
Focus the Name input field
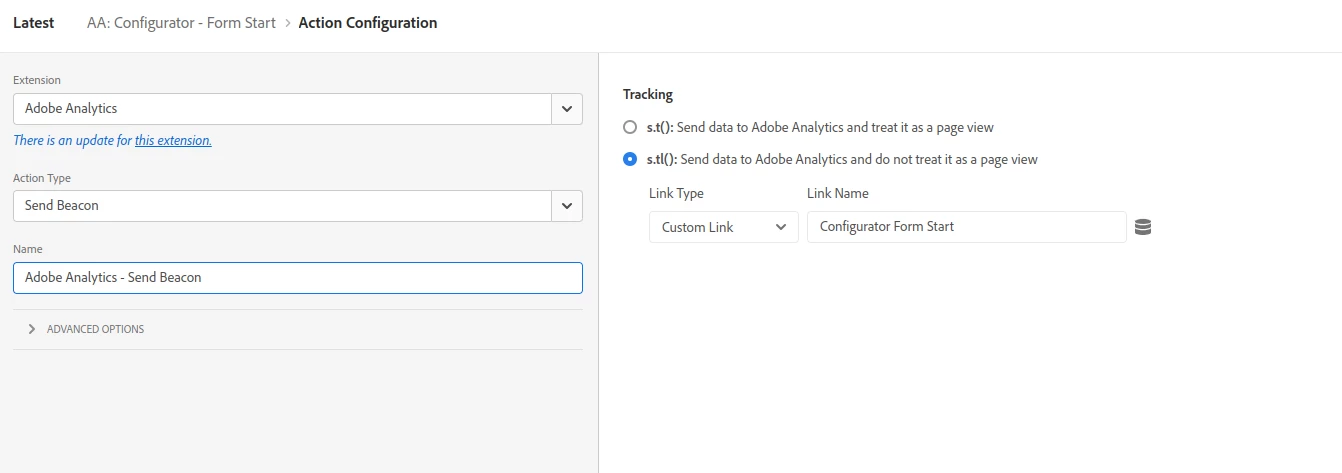click(x=297, y=278)
